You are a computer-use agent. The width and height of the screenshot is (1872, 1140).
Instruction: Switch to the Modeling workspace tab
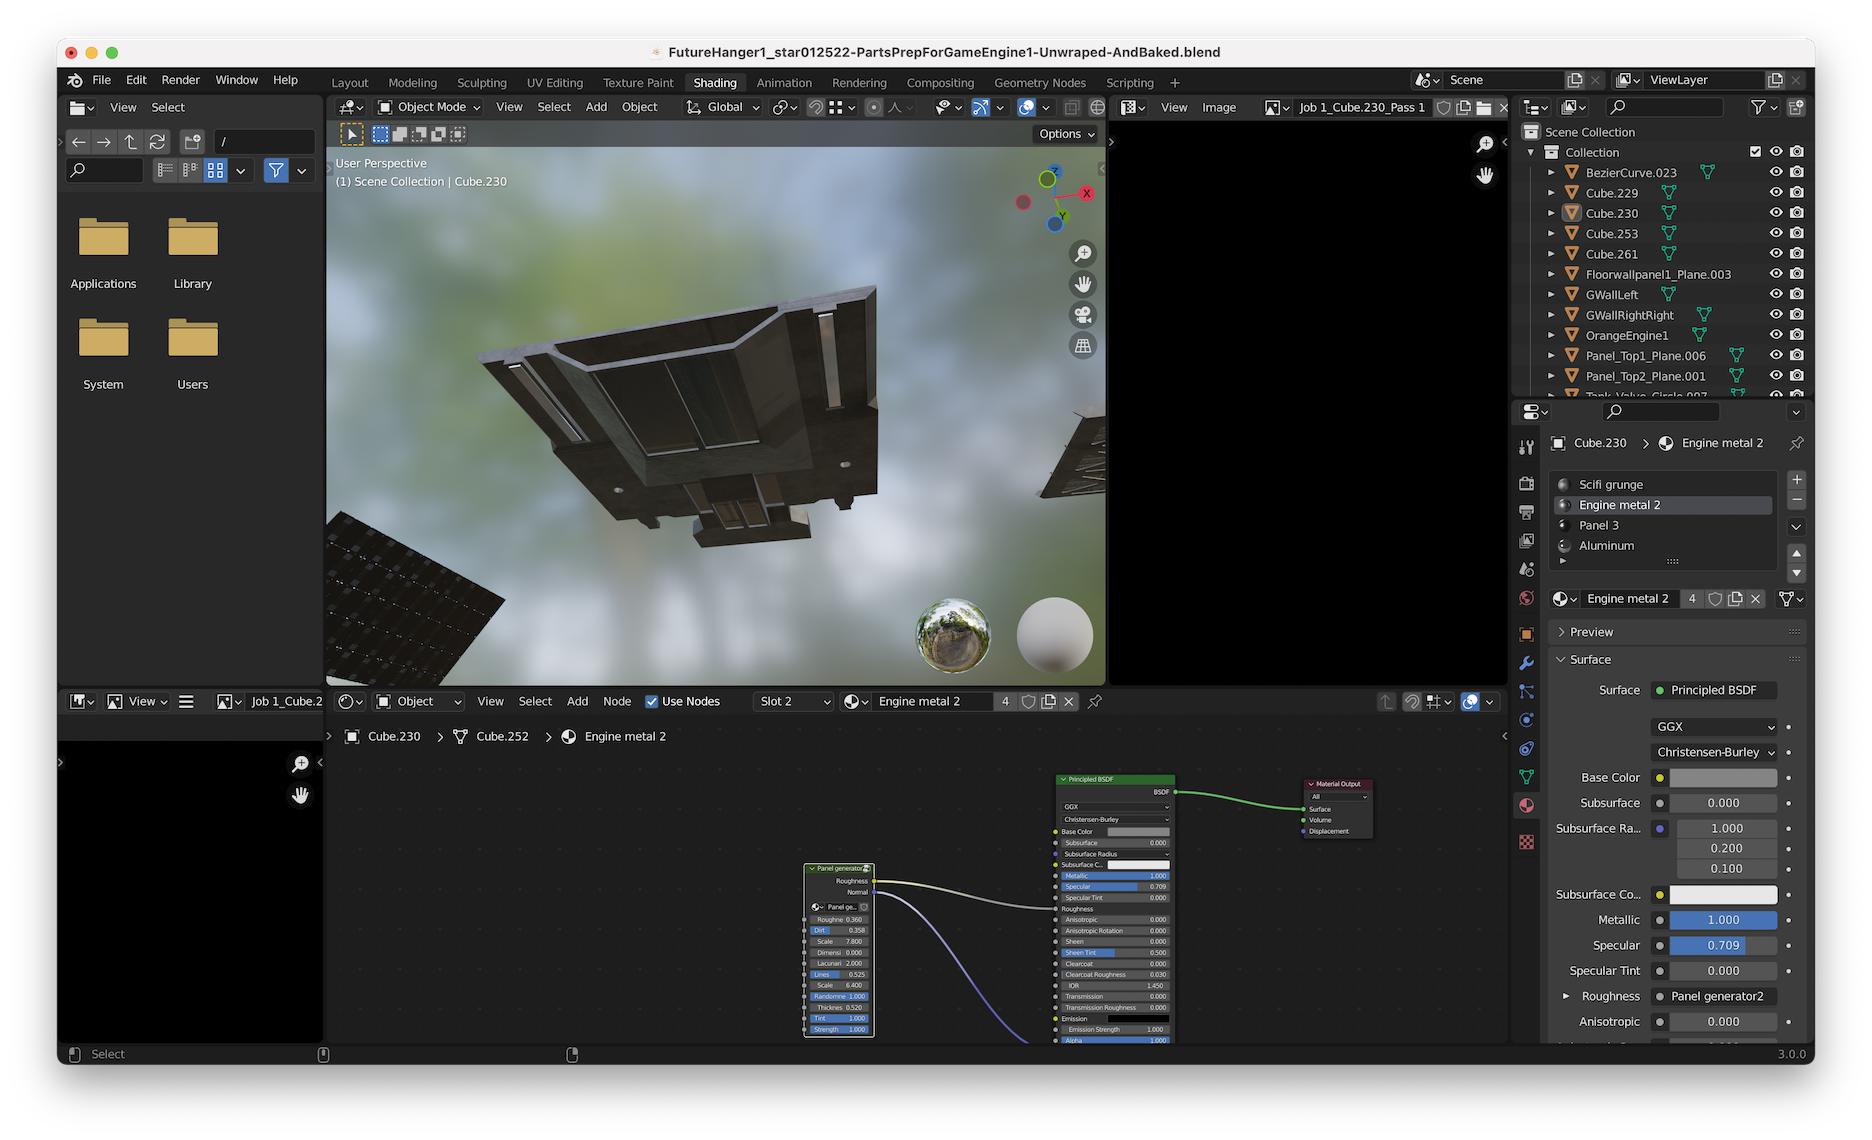(x=412, y=83)
